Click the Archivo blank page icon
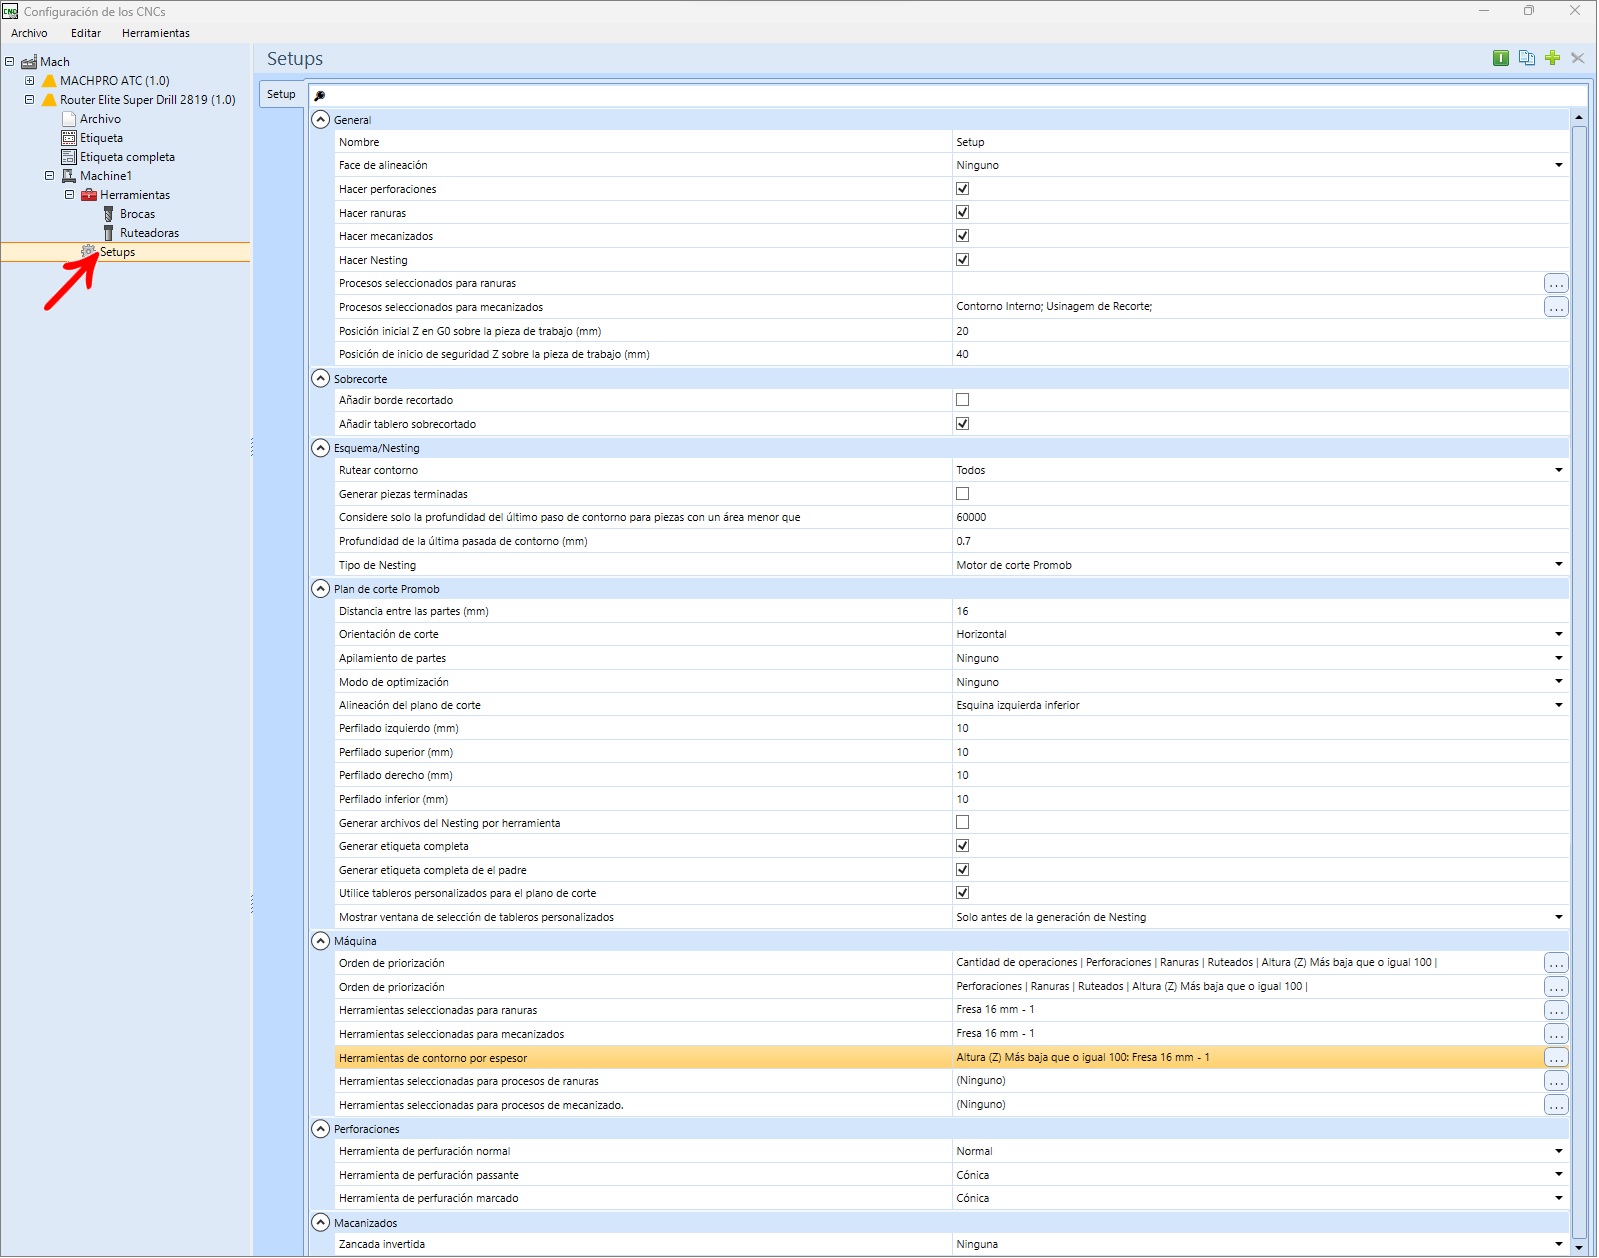The width and height of the screenshot is (1599, 1258). pos(69,119)
